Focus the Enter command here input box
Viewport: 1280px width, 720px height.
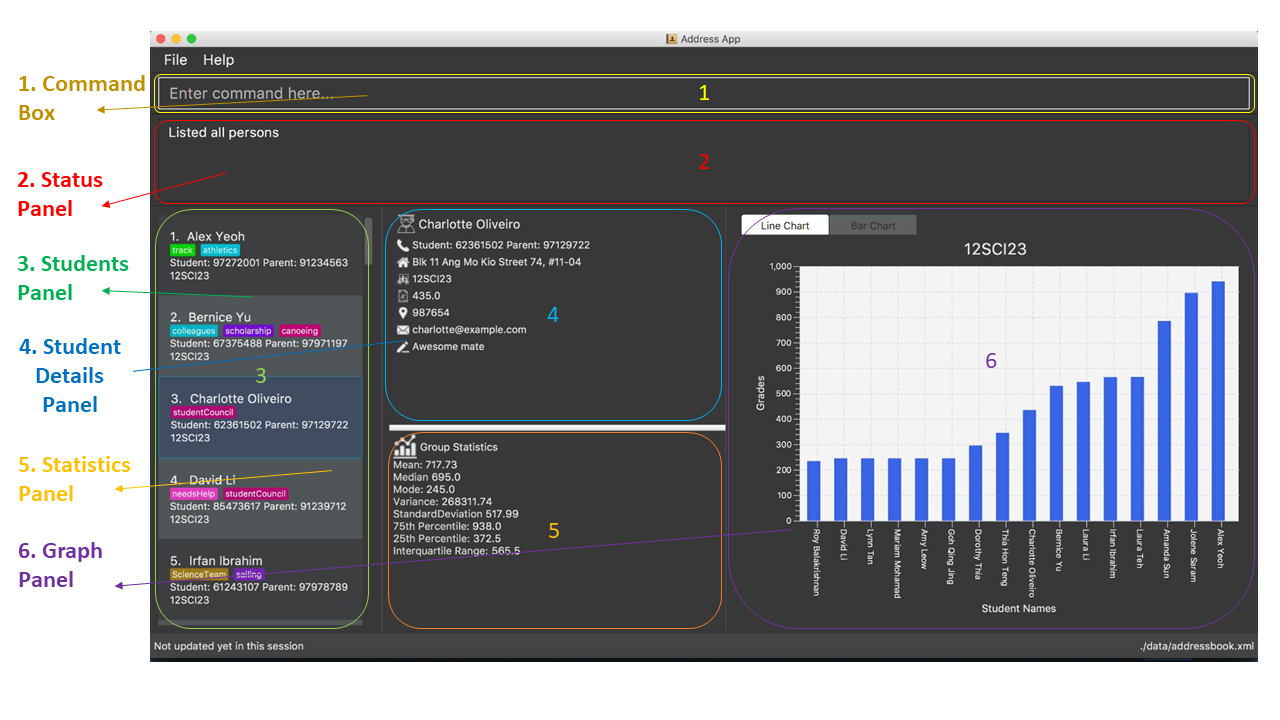click(x=703, y=93)
